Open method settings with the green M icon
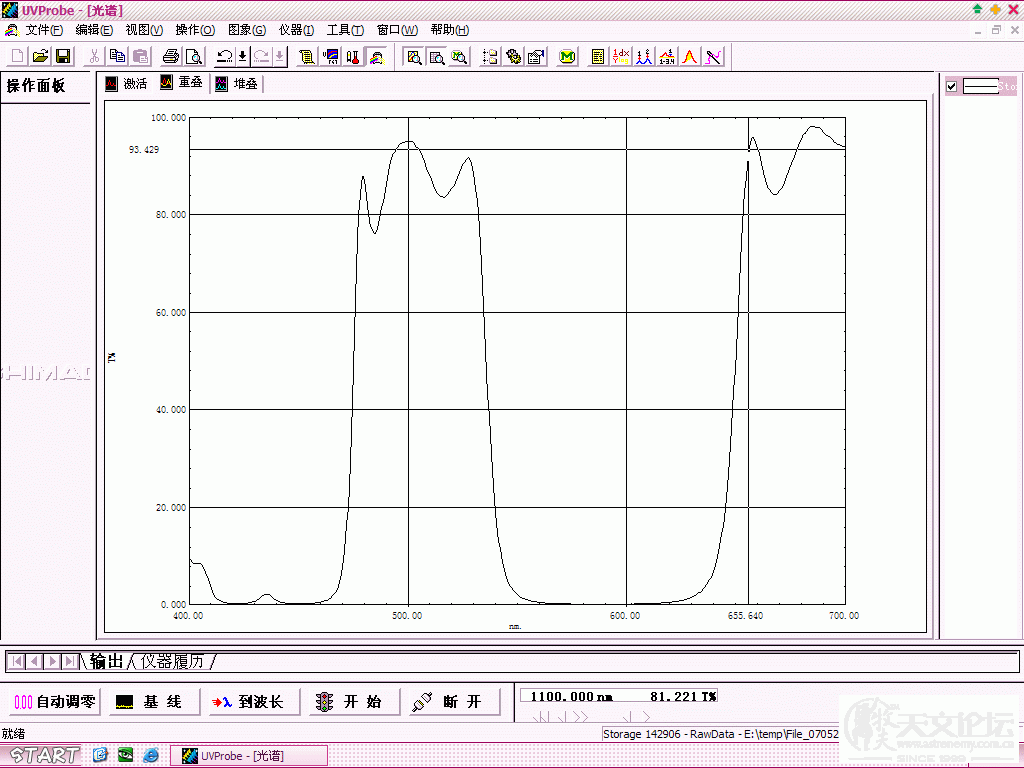Viewport: 1024px width, 768px height. click(568, 56)
